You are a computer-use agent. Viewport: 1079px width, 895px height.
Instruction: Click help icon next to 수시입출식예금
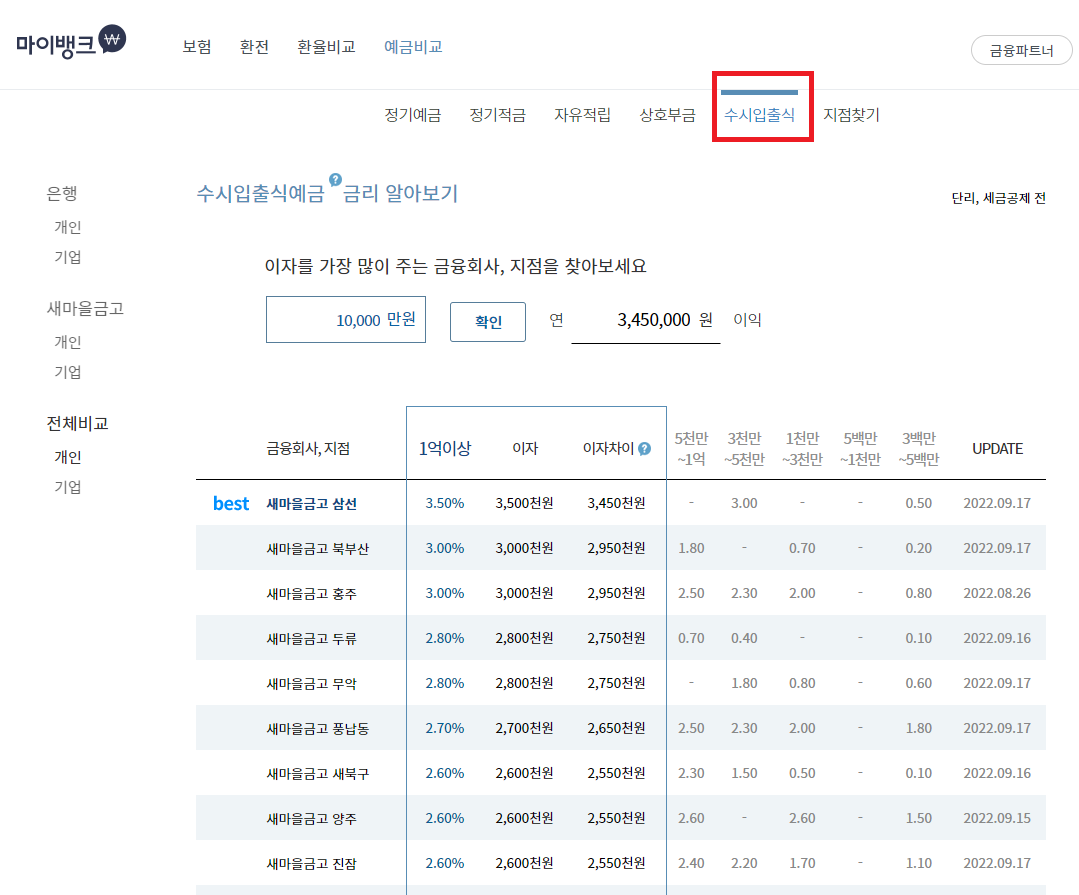(x=335, y=180)
